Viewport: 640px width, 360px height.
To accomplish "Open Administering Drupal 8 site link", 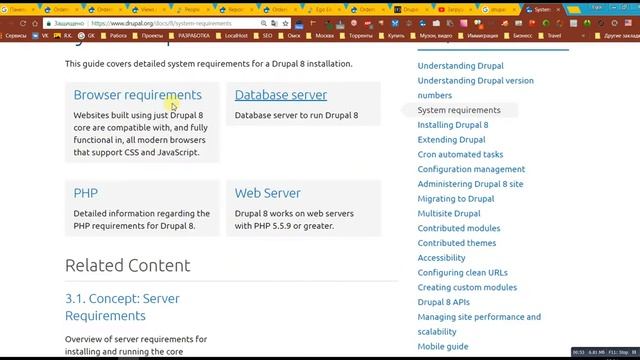I will coord(470,184).
